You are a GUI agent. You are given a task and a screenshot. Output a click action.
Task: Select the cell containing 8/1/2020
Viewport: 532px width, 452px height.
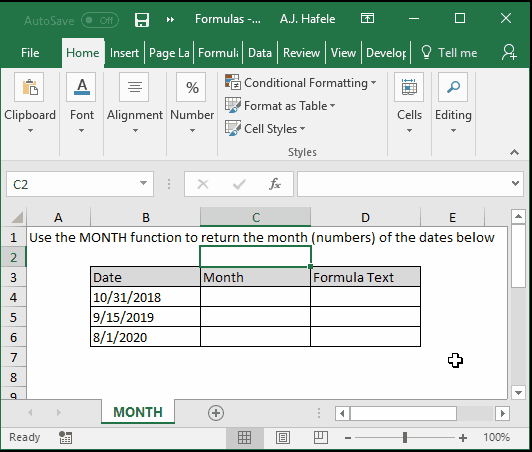click(x=146, y=337)
